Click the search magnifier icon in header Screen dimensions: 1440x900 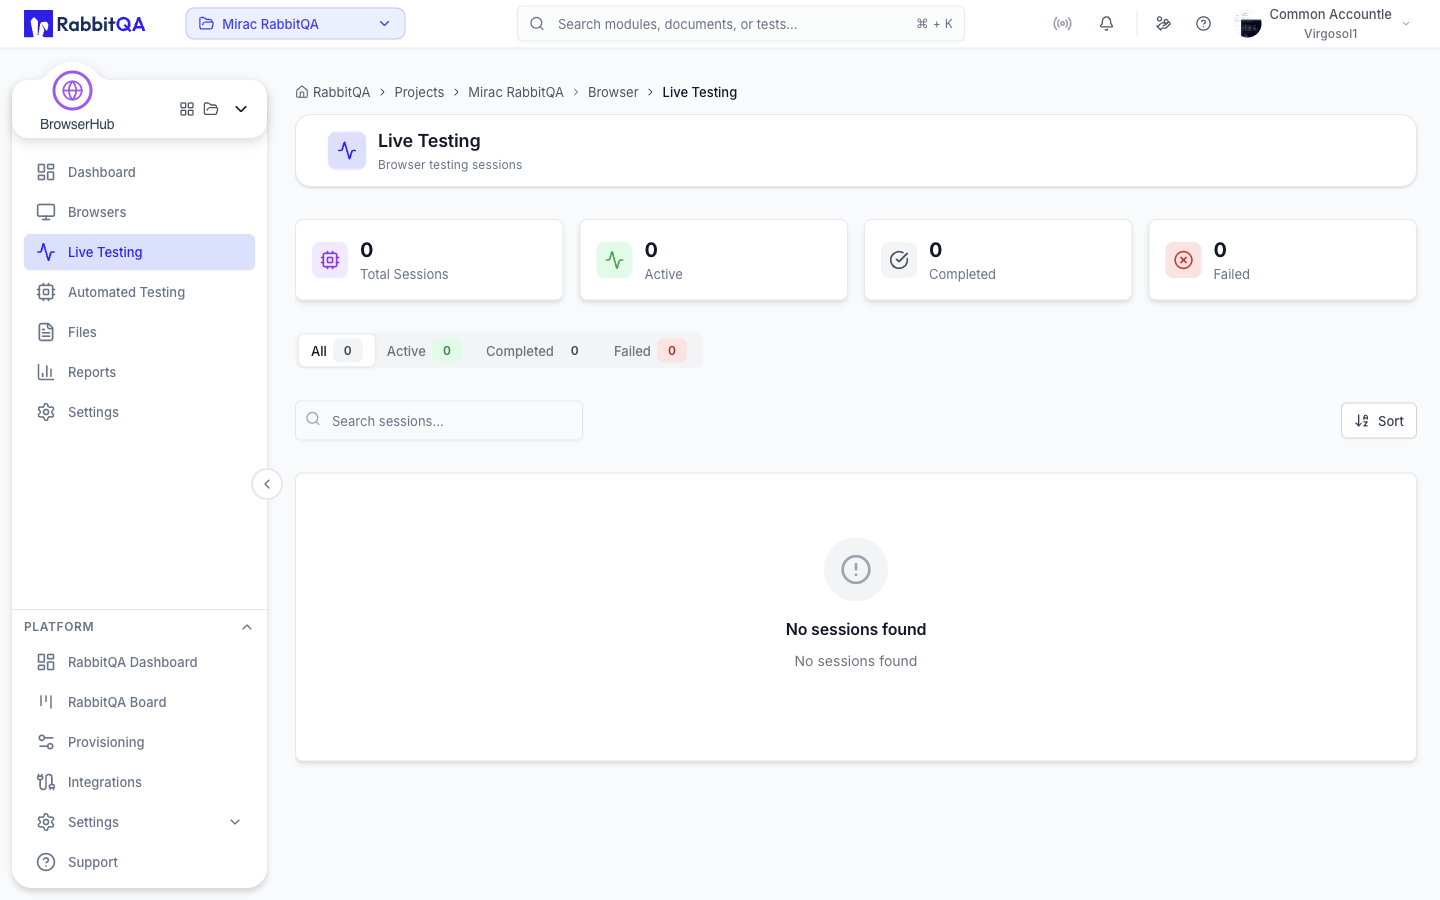pyautogui.click(x=537, y=24)
